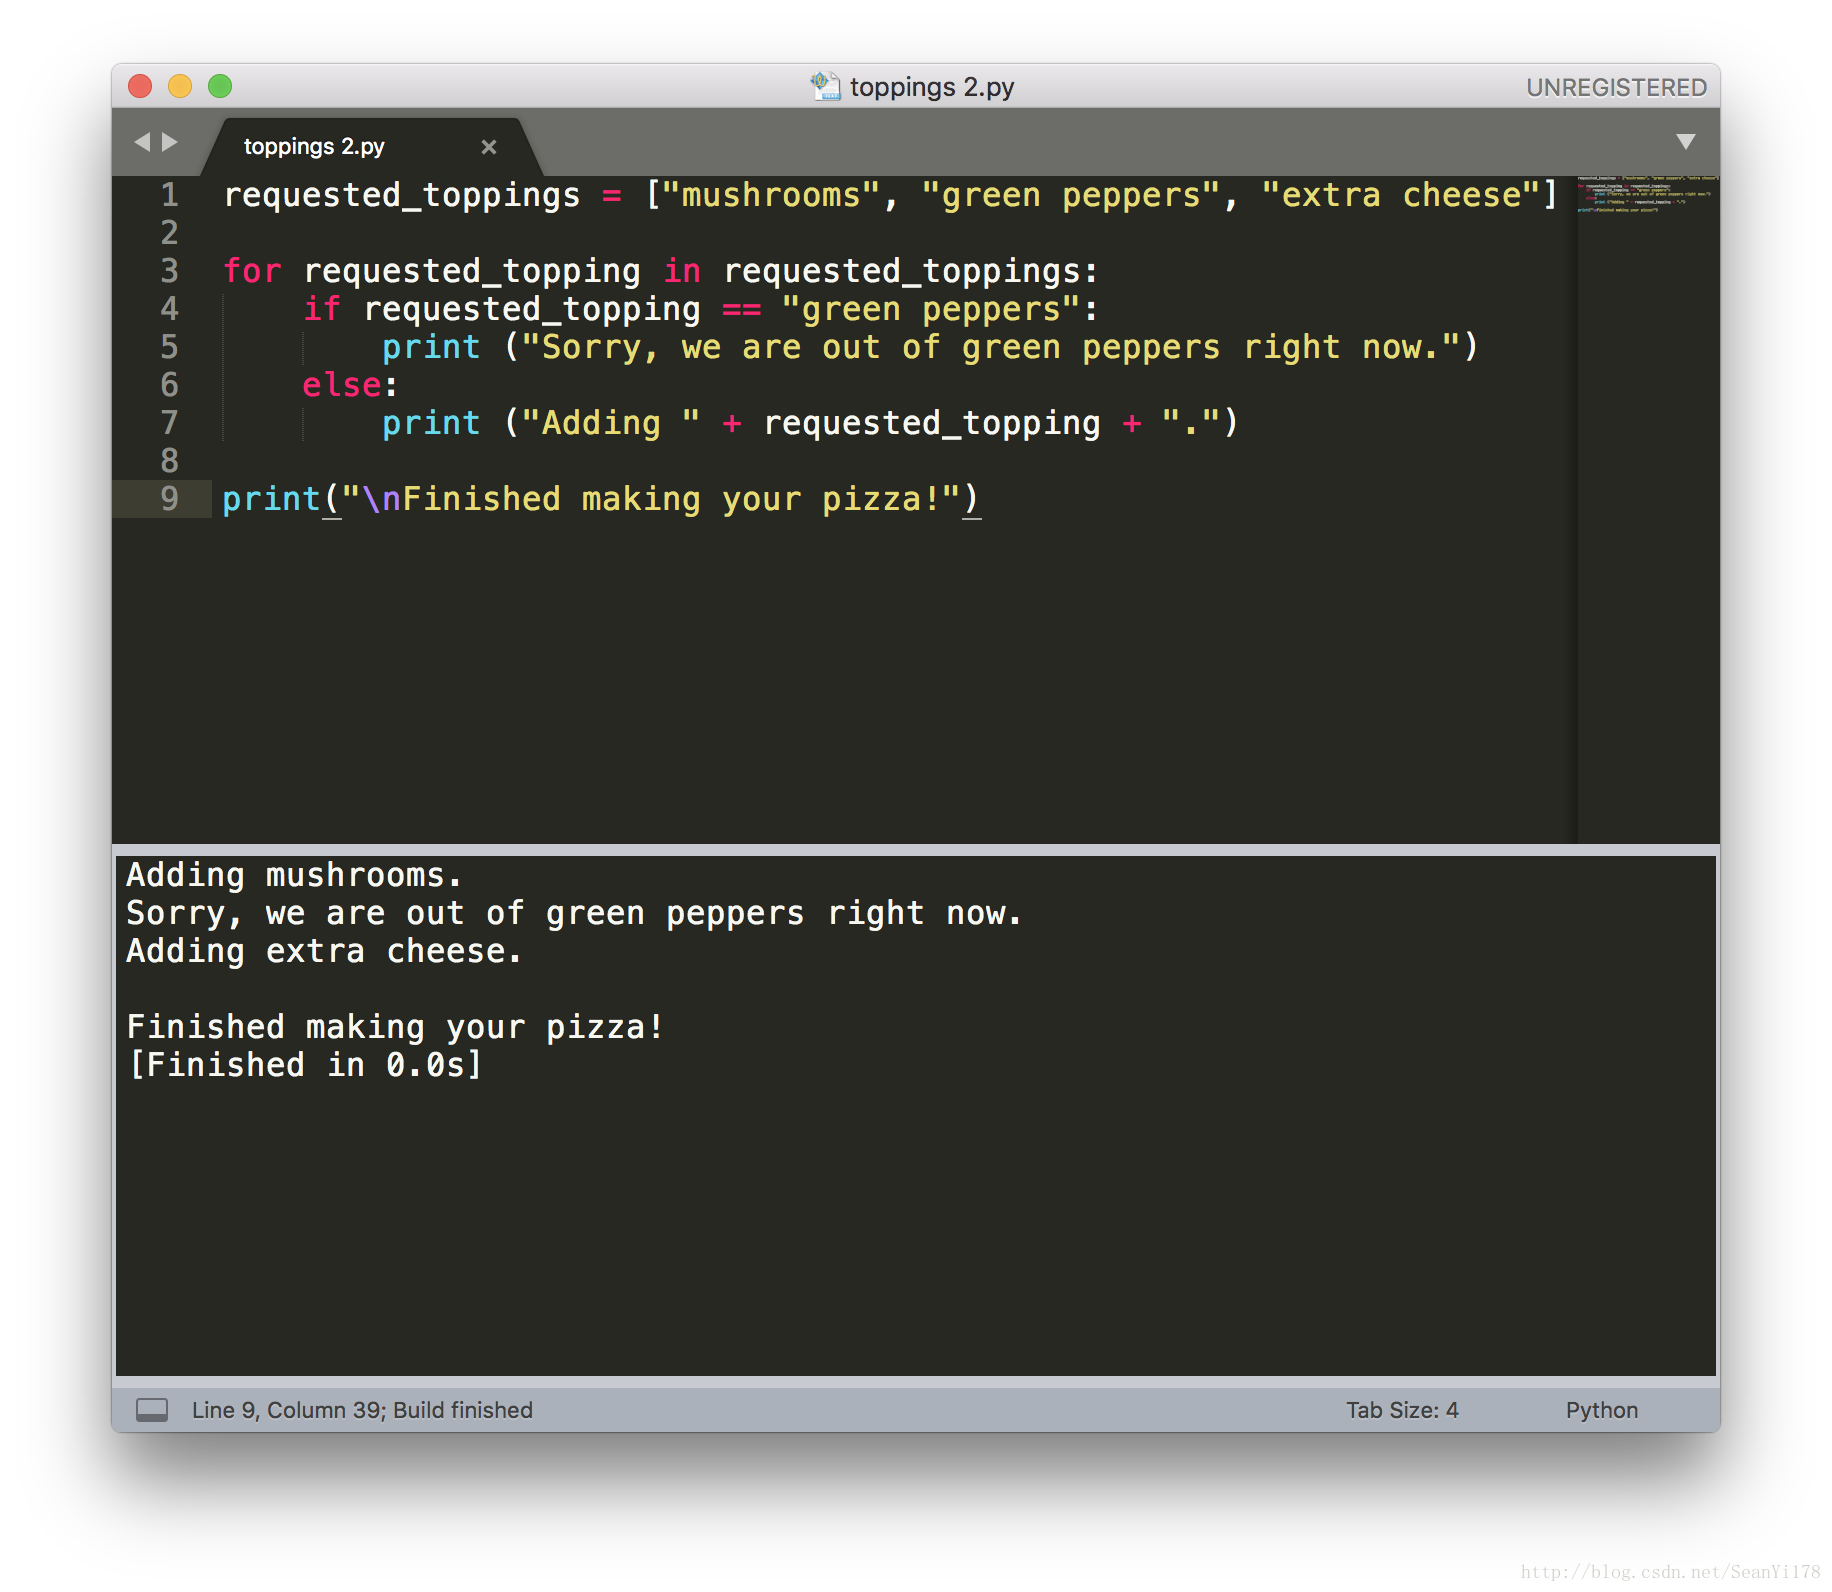This screenshot has height=1592, width=1832.
Task: Open the tab list dropdown arrow
Action: 1686,142
